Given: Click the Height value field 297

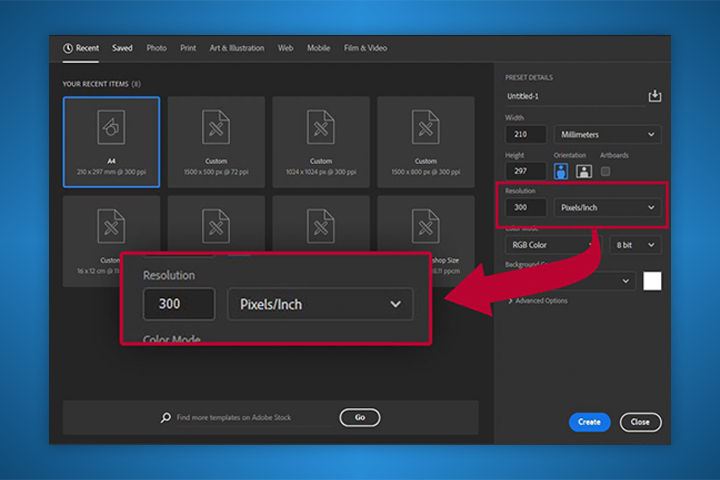Looking at the screenshot, I should click(526, 171).
